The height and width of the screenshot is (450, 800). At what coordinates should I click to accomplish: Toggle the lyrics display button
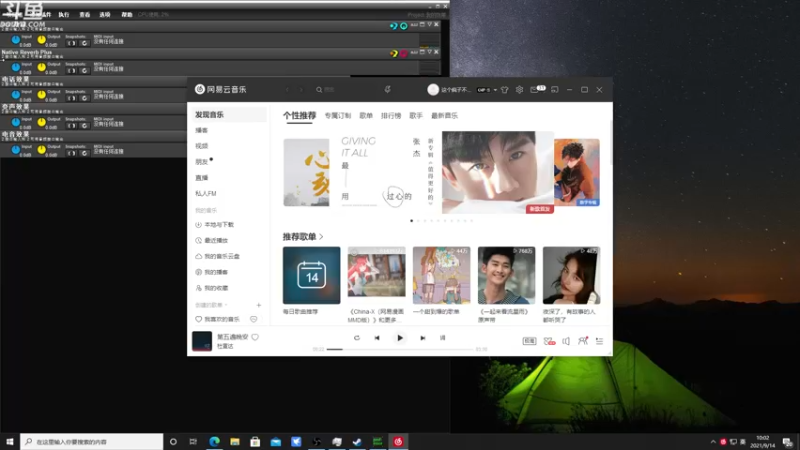pos(442,338)
